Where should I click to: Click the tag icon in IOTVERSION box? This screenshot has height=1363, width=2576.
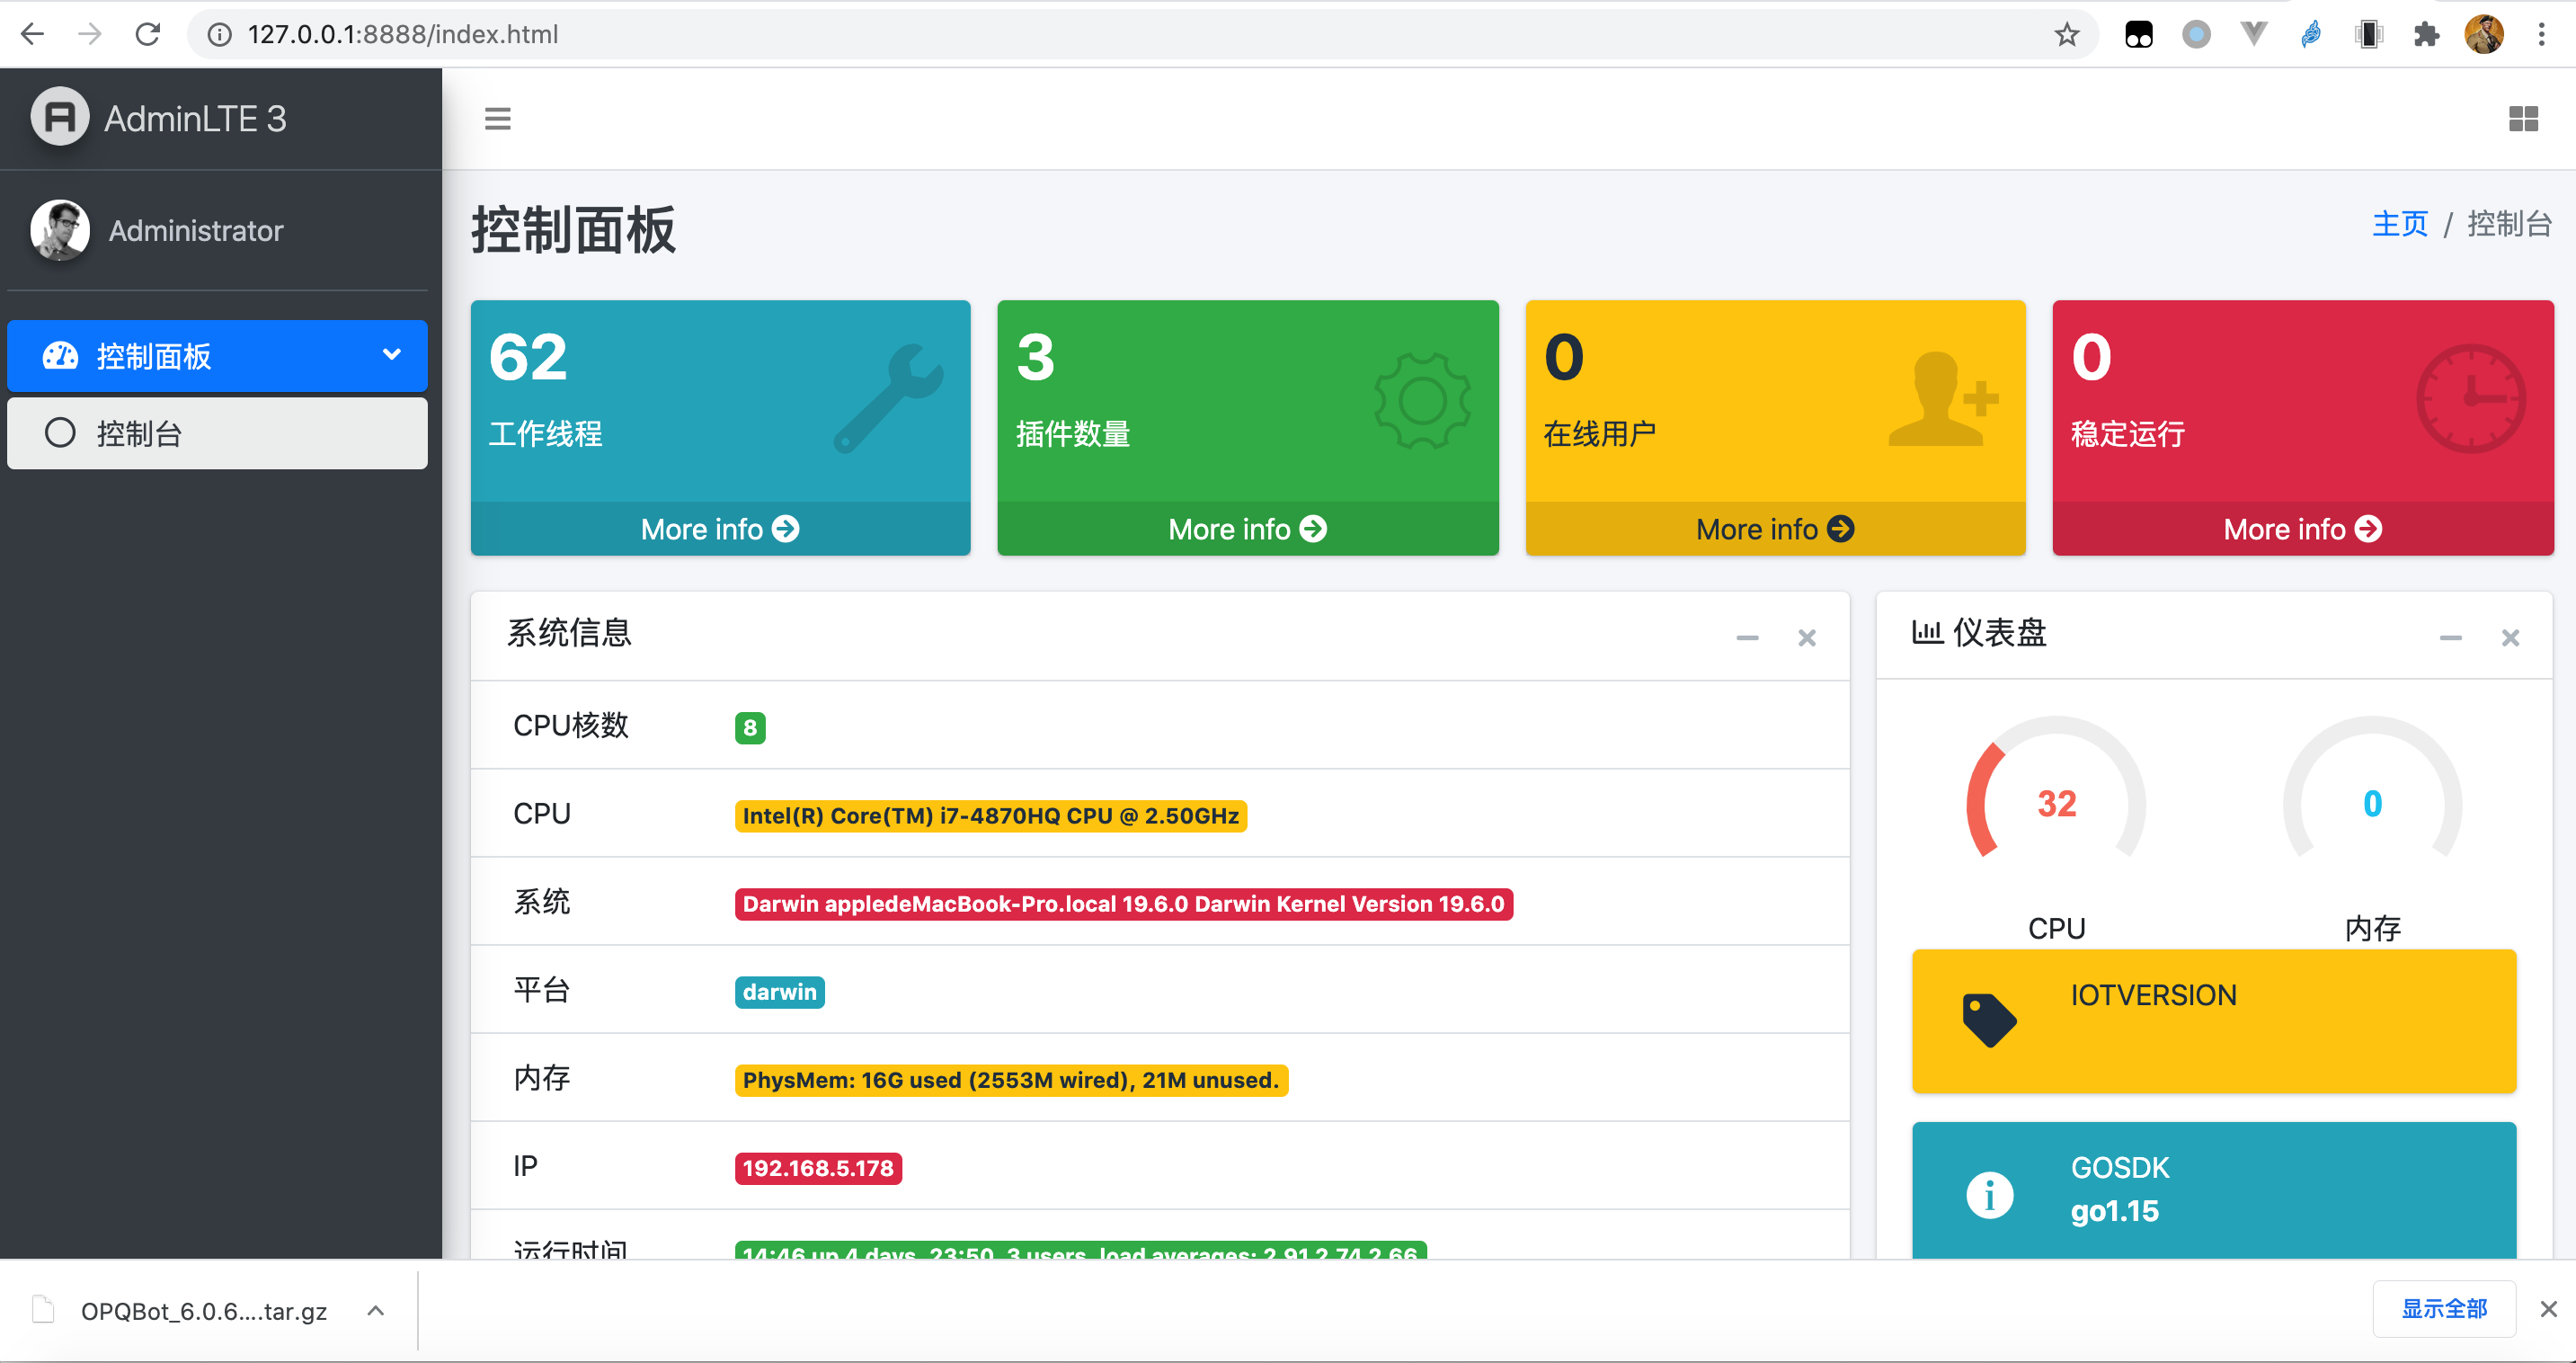point(1988,1020)
